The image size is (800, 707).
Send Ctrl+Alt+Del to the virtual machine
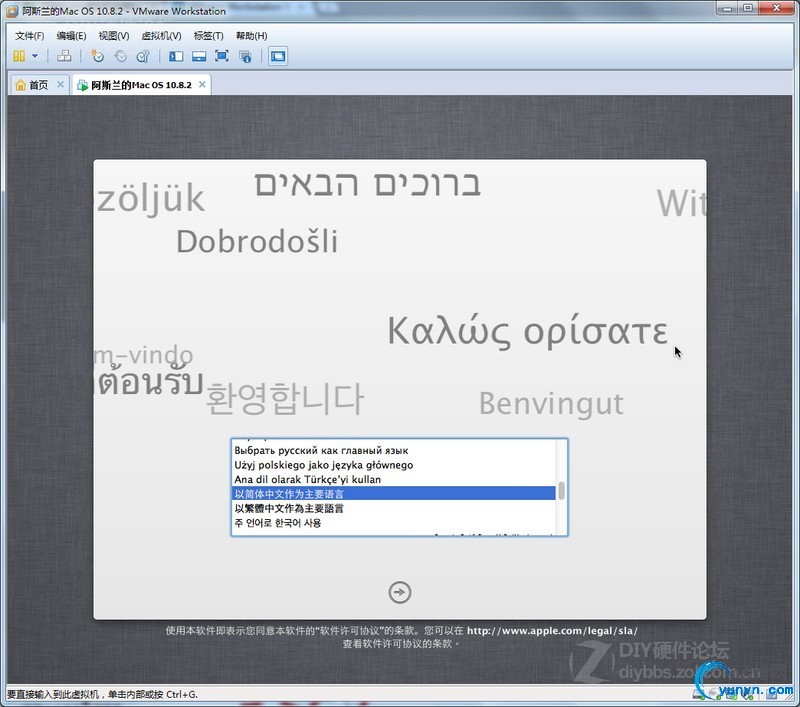[x=64, y=56]
